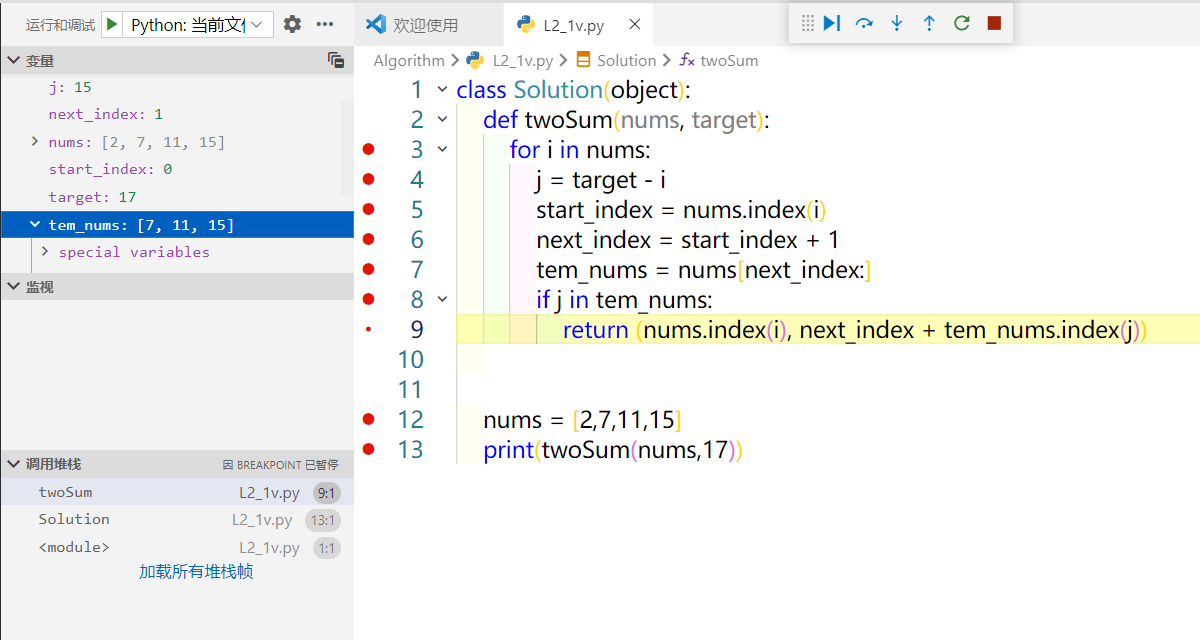Screen dimensions: 1200x640
Task: Click the BREAKPOINT 已暂停 status label
Action: click(280, 465)
